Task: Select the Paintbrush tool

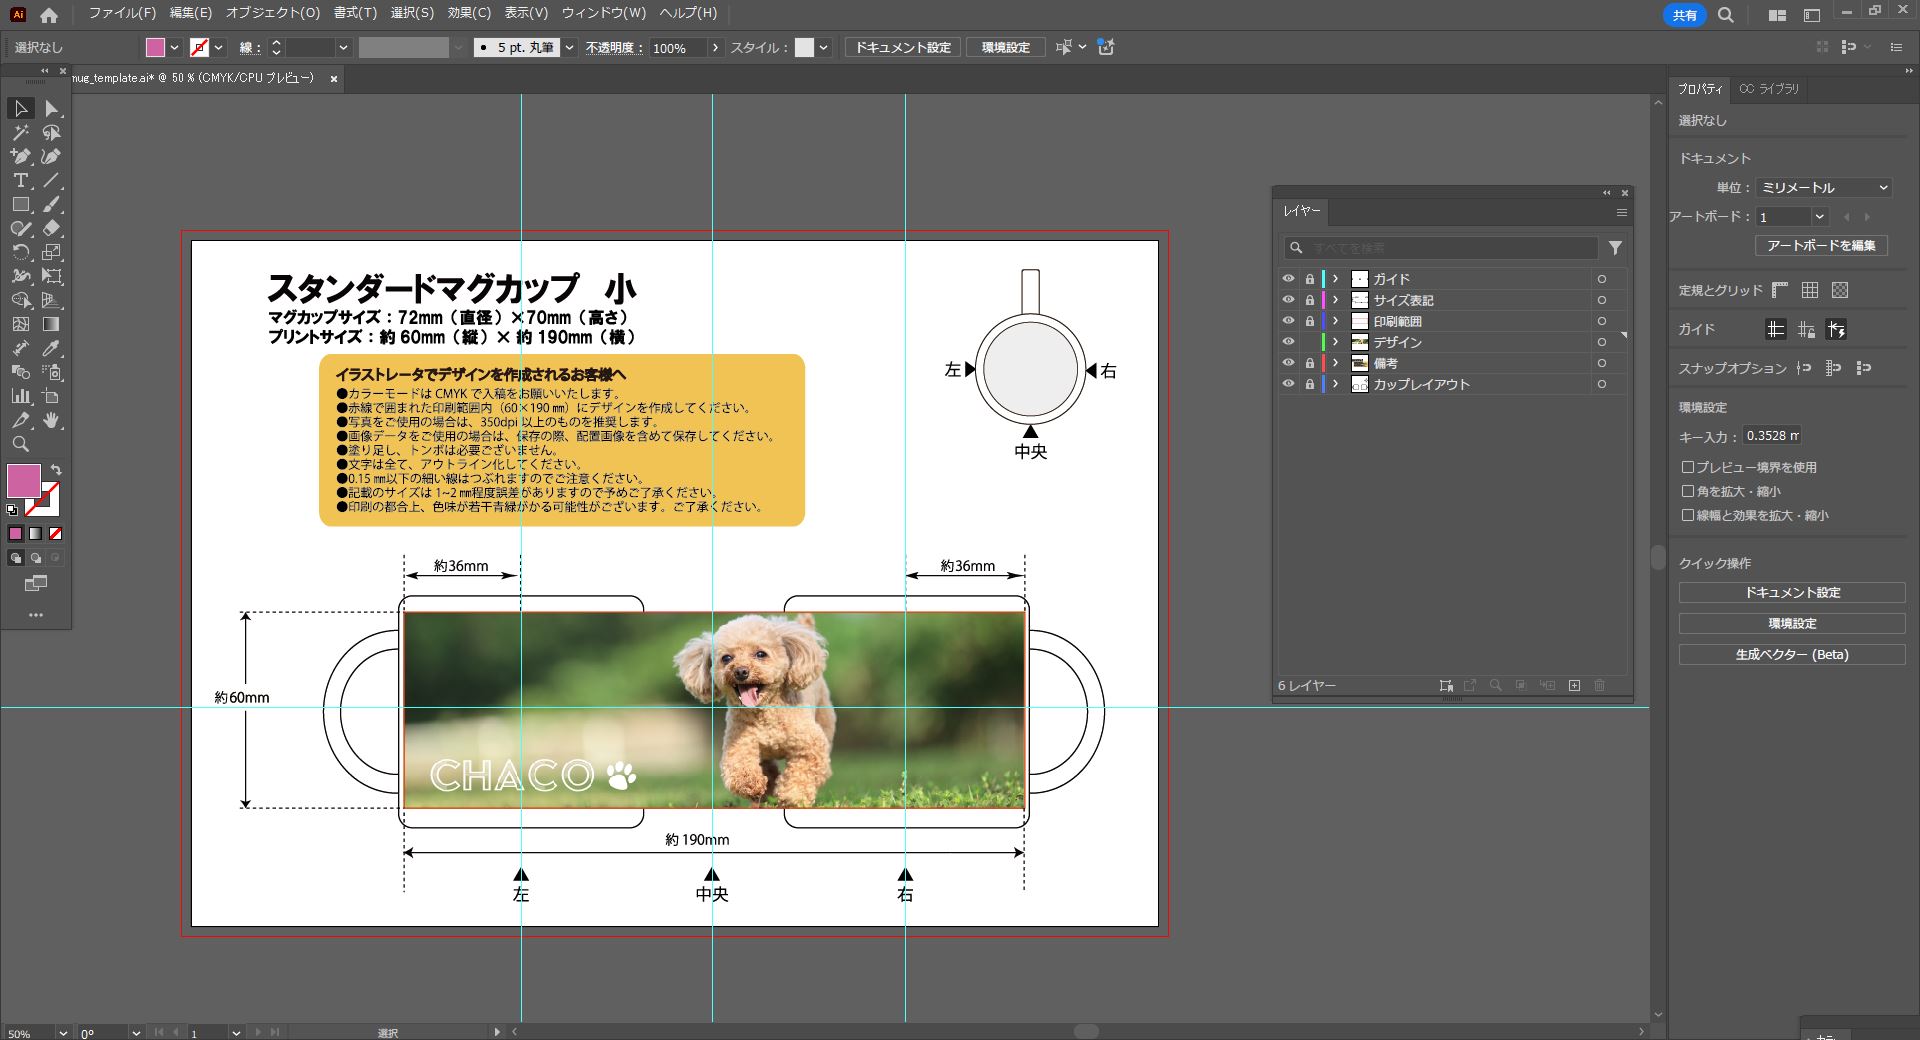Action: click(52, 204)
